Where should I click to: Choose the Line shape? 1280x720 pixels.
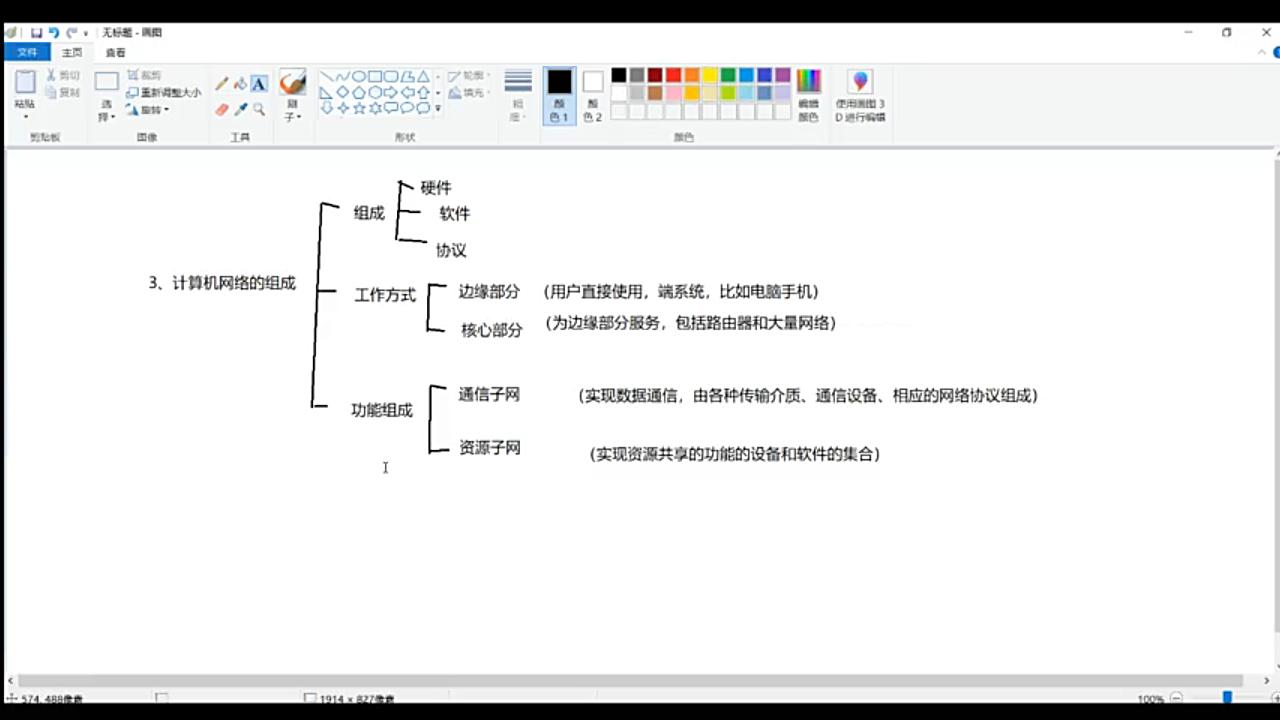(x=326, y=76)
